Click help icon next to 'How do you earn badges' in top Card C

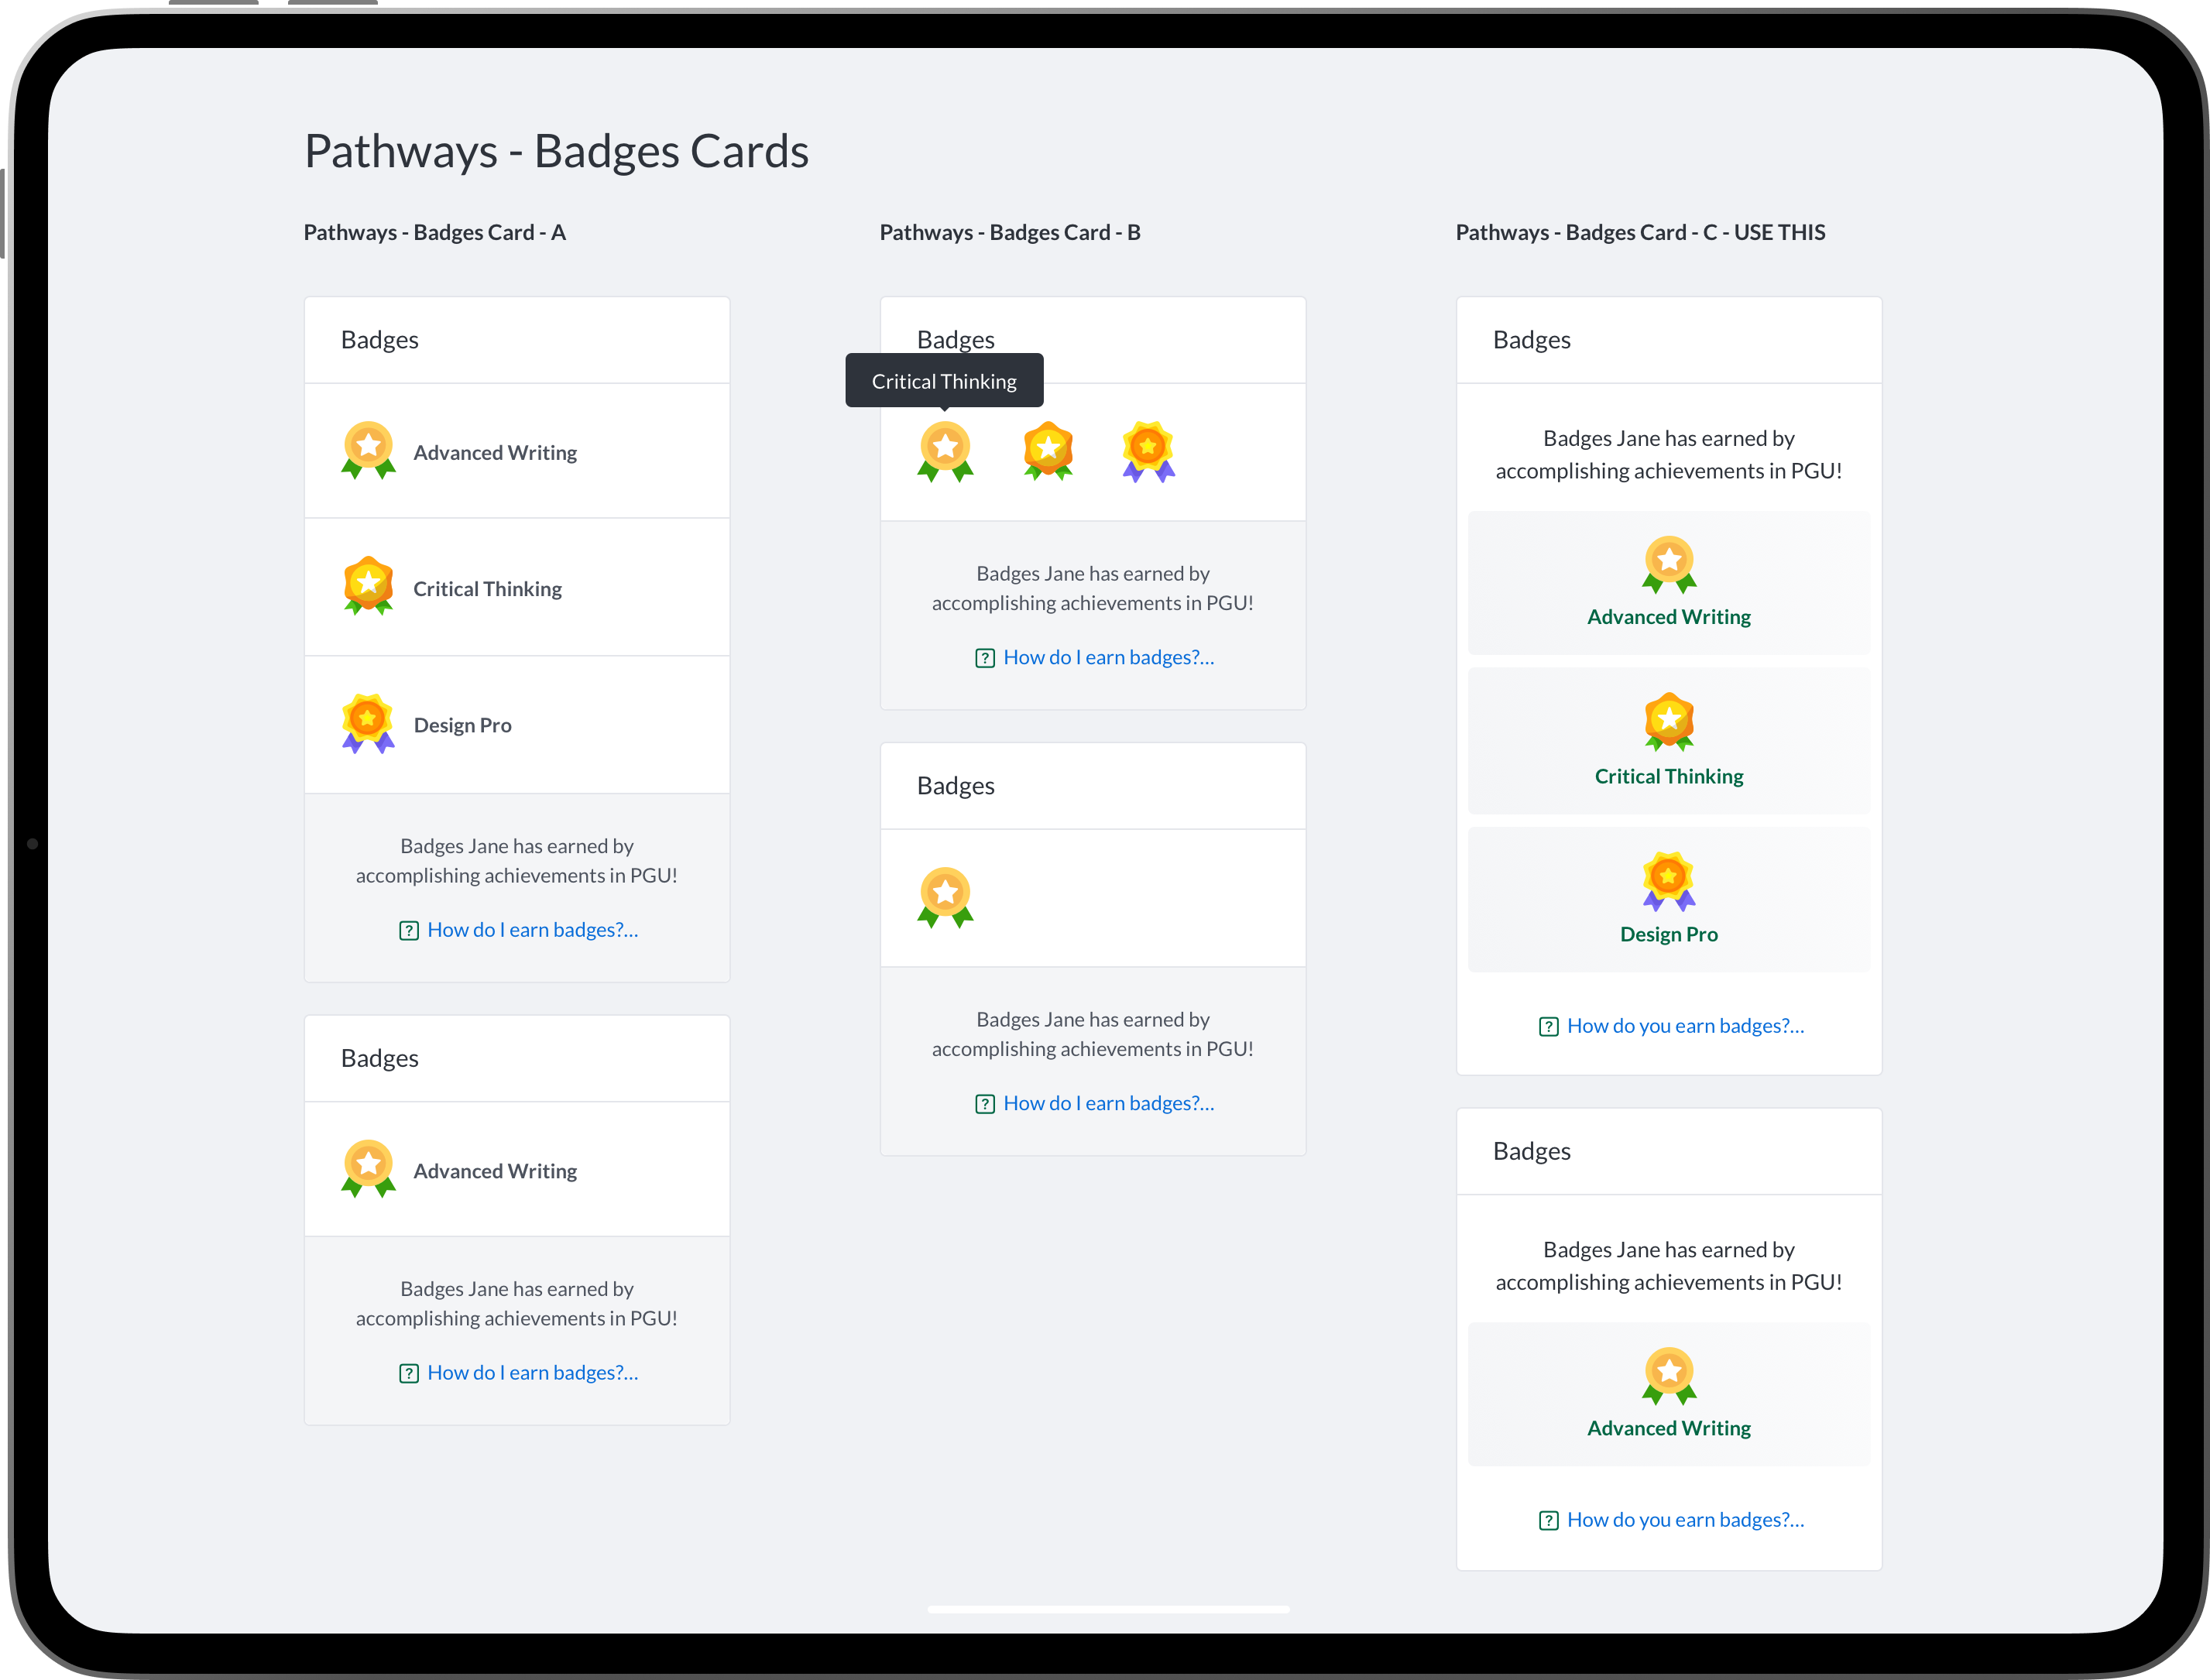(1548, 1027)
